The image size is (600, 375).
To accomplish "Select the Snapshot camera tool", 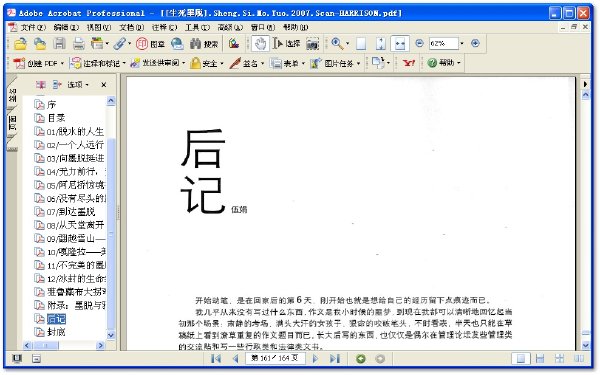I will point(313,44).
